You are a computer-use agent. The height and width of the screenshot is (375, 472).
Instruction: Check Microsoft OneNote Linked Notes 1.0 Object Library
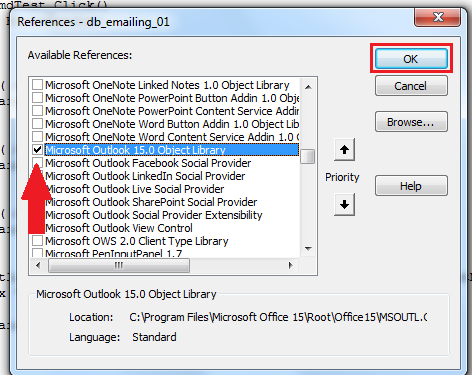click(37, 85)
